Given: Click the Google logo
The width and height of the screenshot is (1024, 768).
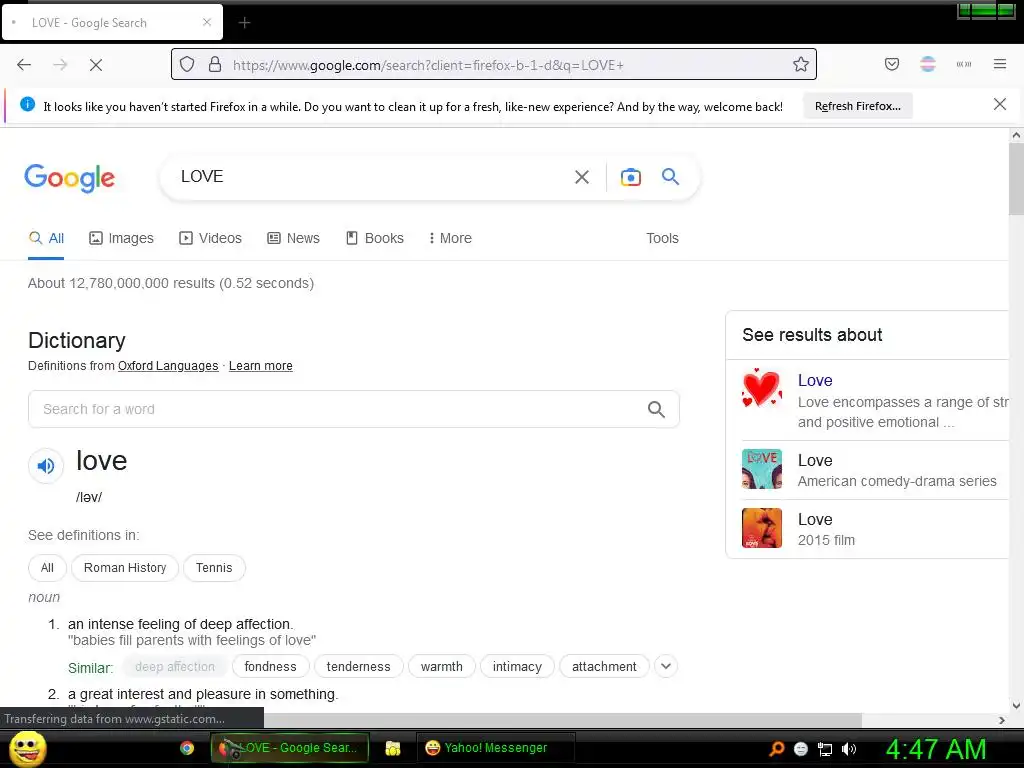Looking at the screenshot, I should tap(70, 178).
